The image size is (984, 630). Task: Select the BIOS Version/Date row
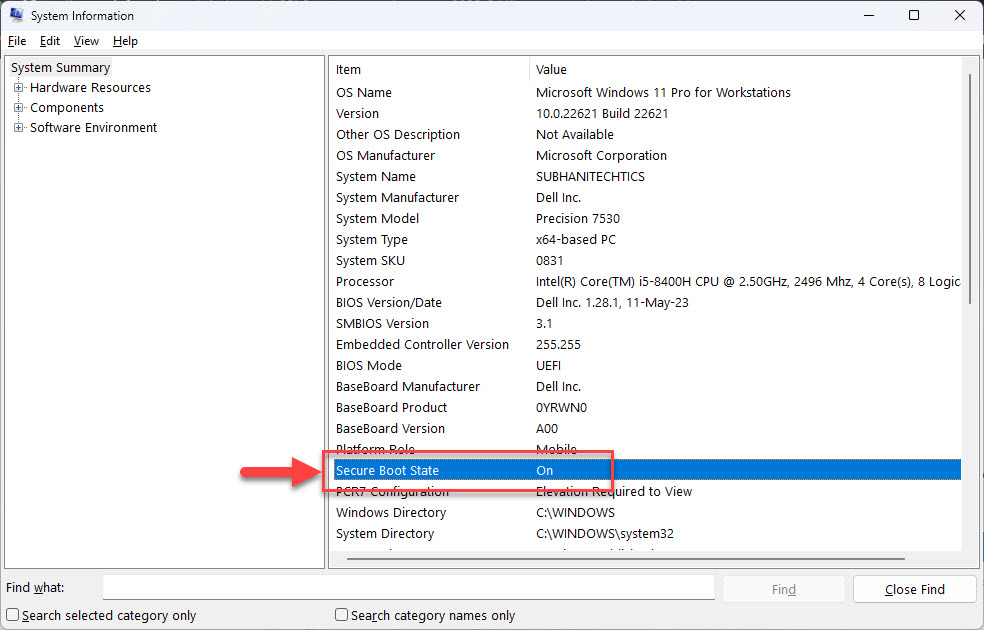[x=647, y=302]
